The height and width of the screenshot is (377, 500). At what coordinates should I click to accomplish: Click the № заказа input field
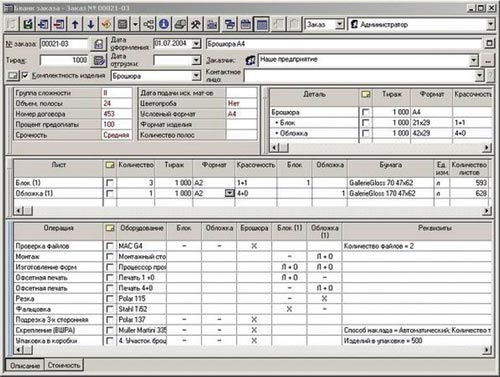(x=64, y=44)
